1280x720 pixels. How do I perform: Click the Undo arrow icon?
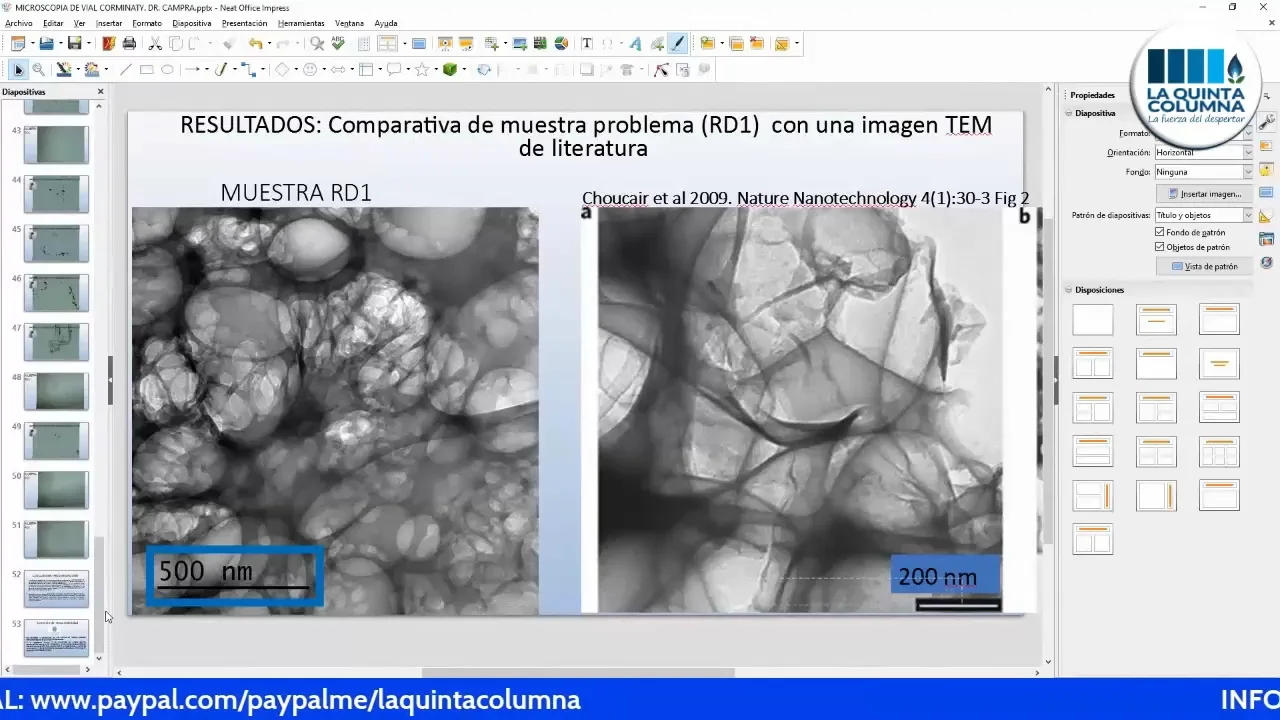[x=256, y=44]
